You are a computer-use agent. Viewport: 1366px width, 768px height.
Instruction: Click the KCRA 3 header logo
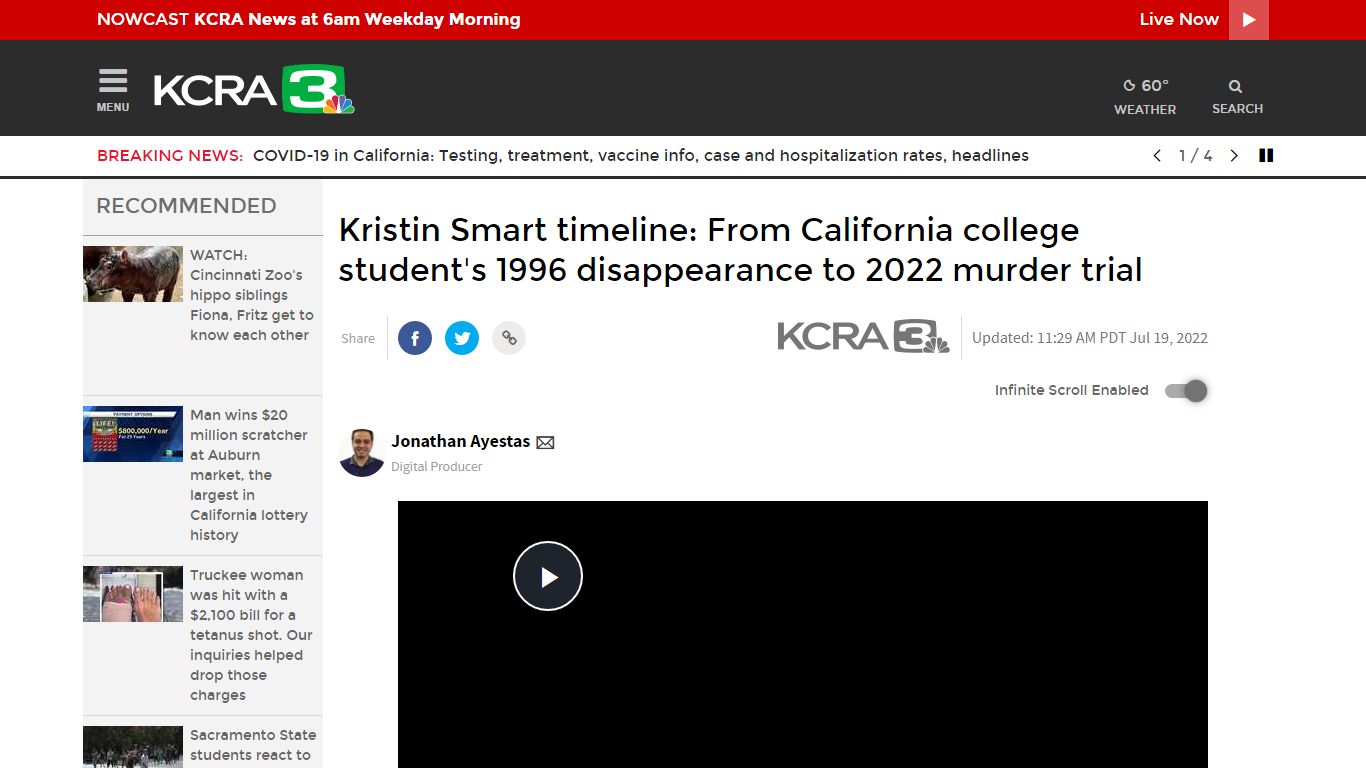coord(254,90)
